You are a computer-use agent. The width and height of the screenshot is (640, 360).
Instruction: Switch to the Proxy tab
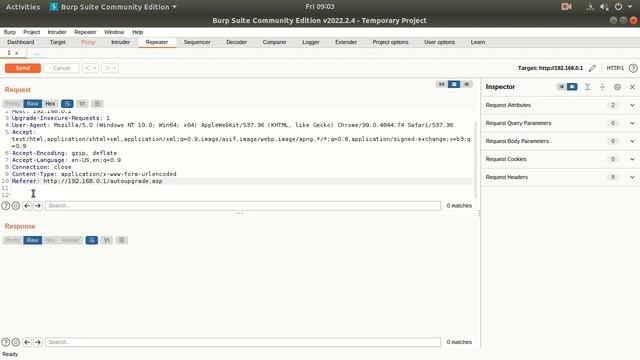[88, 42]
